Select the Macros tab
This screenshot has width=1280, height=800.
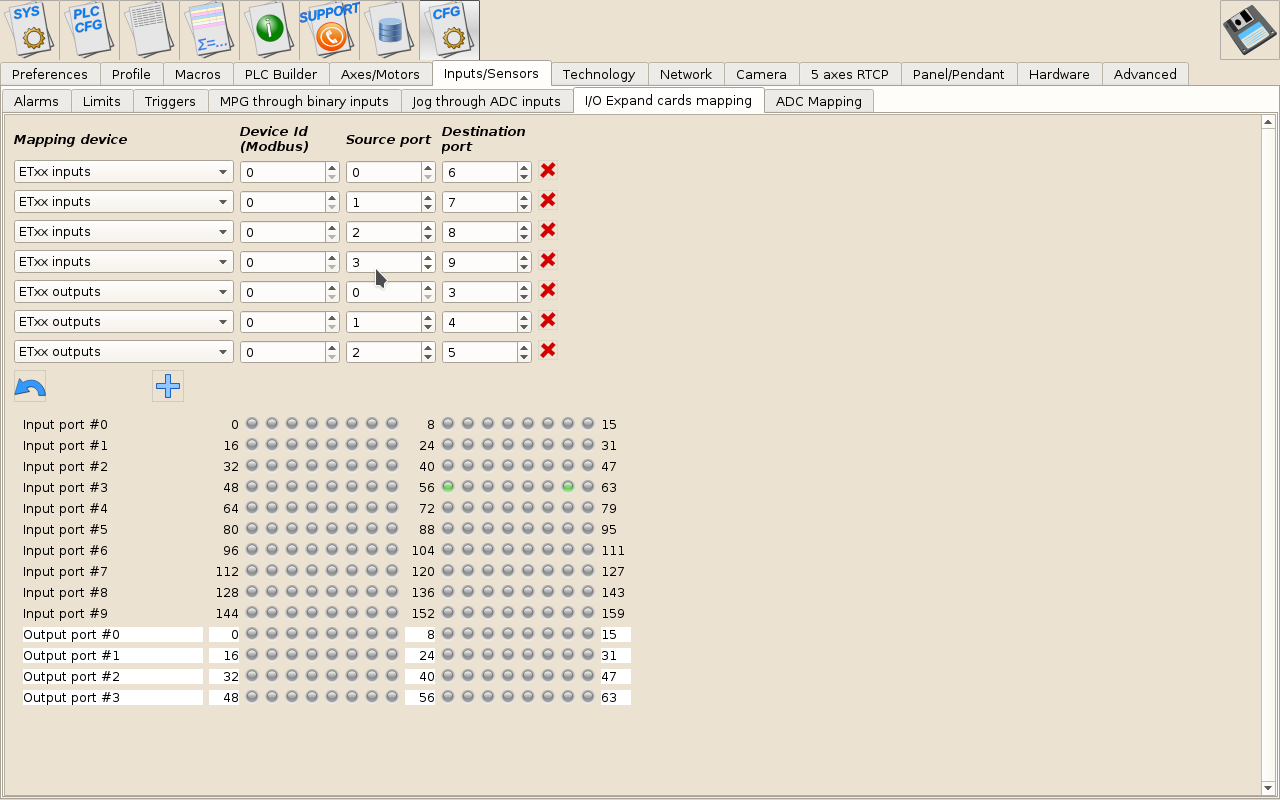coord(198,74)
